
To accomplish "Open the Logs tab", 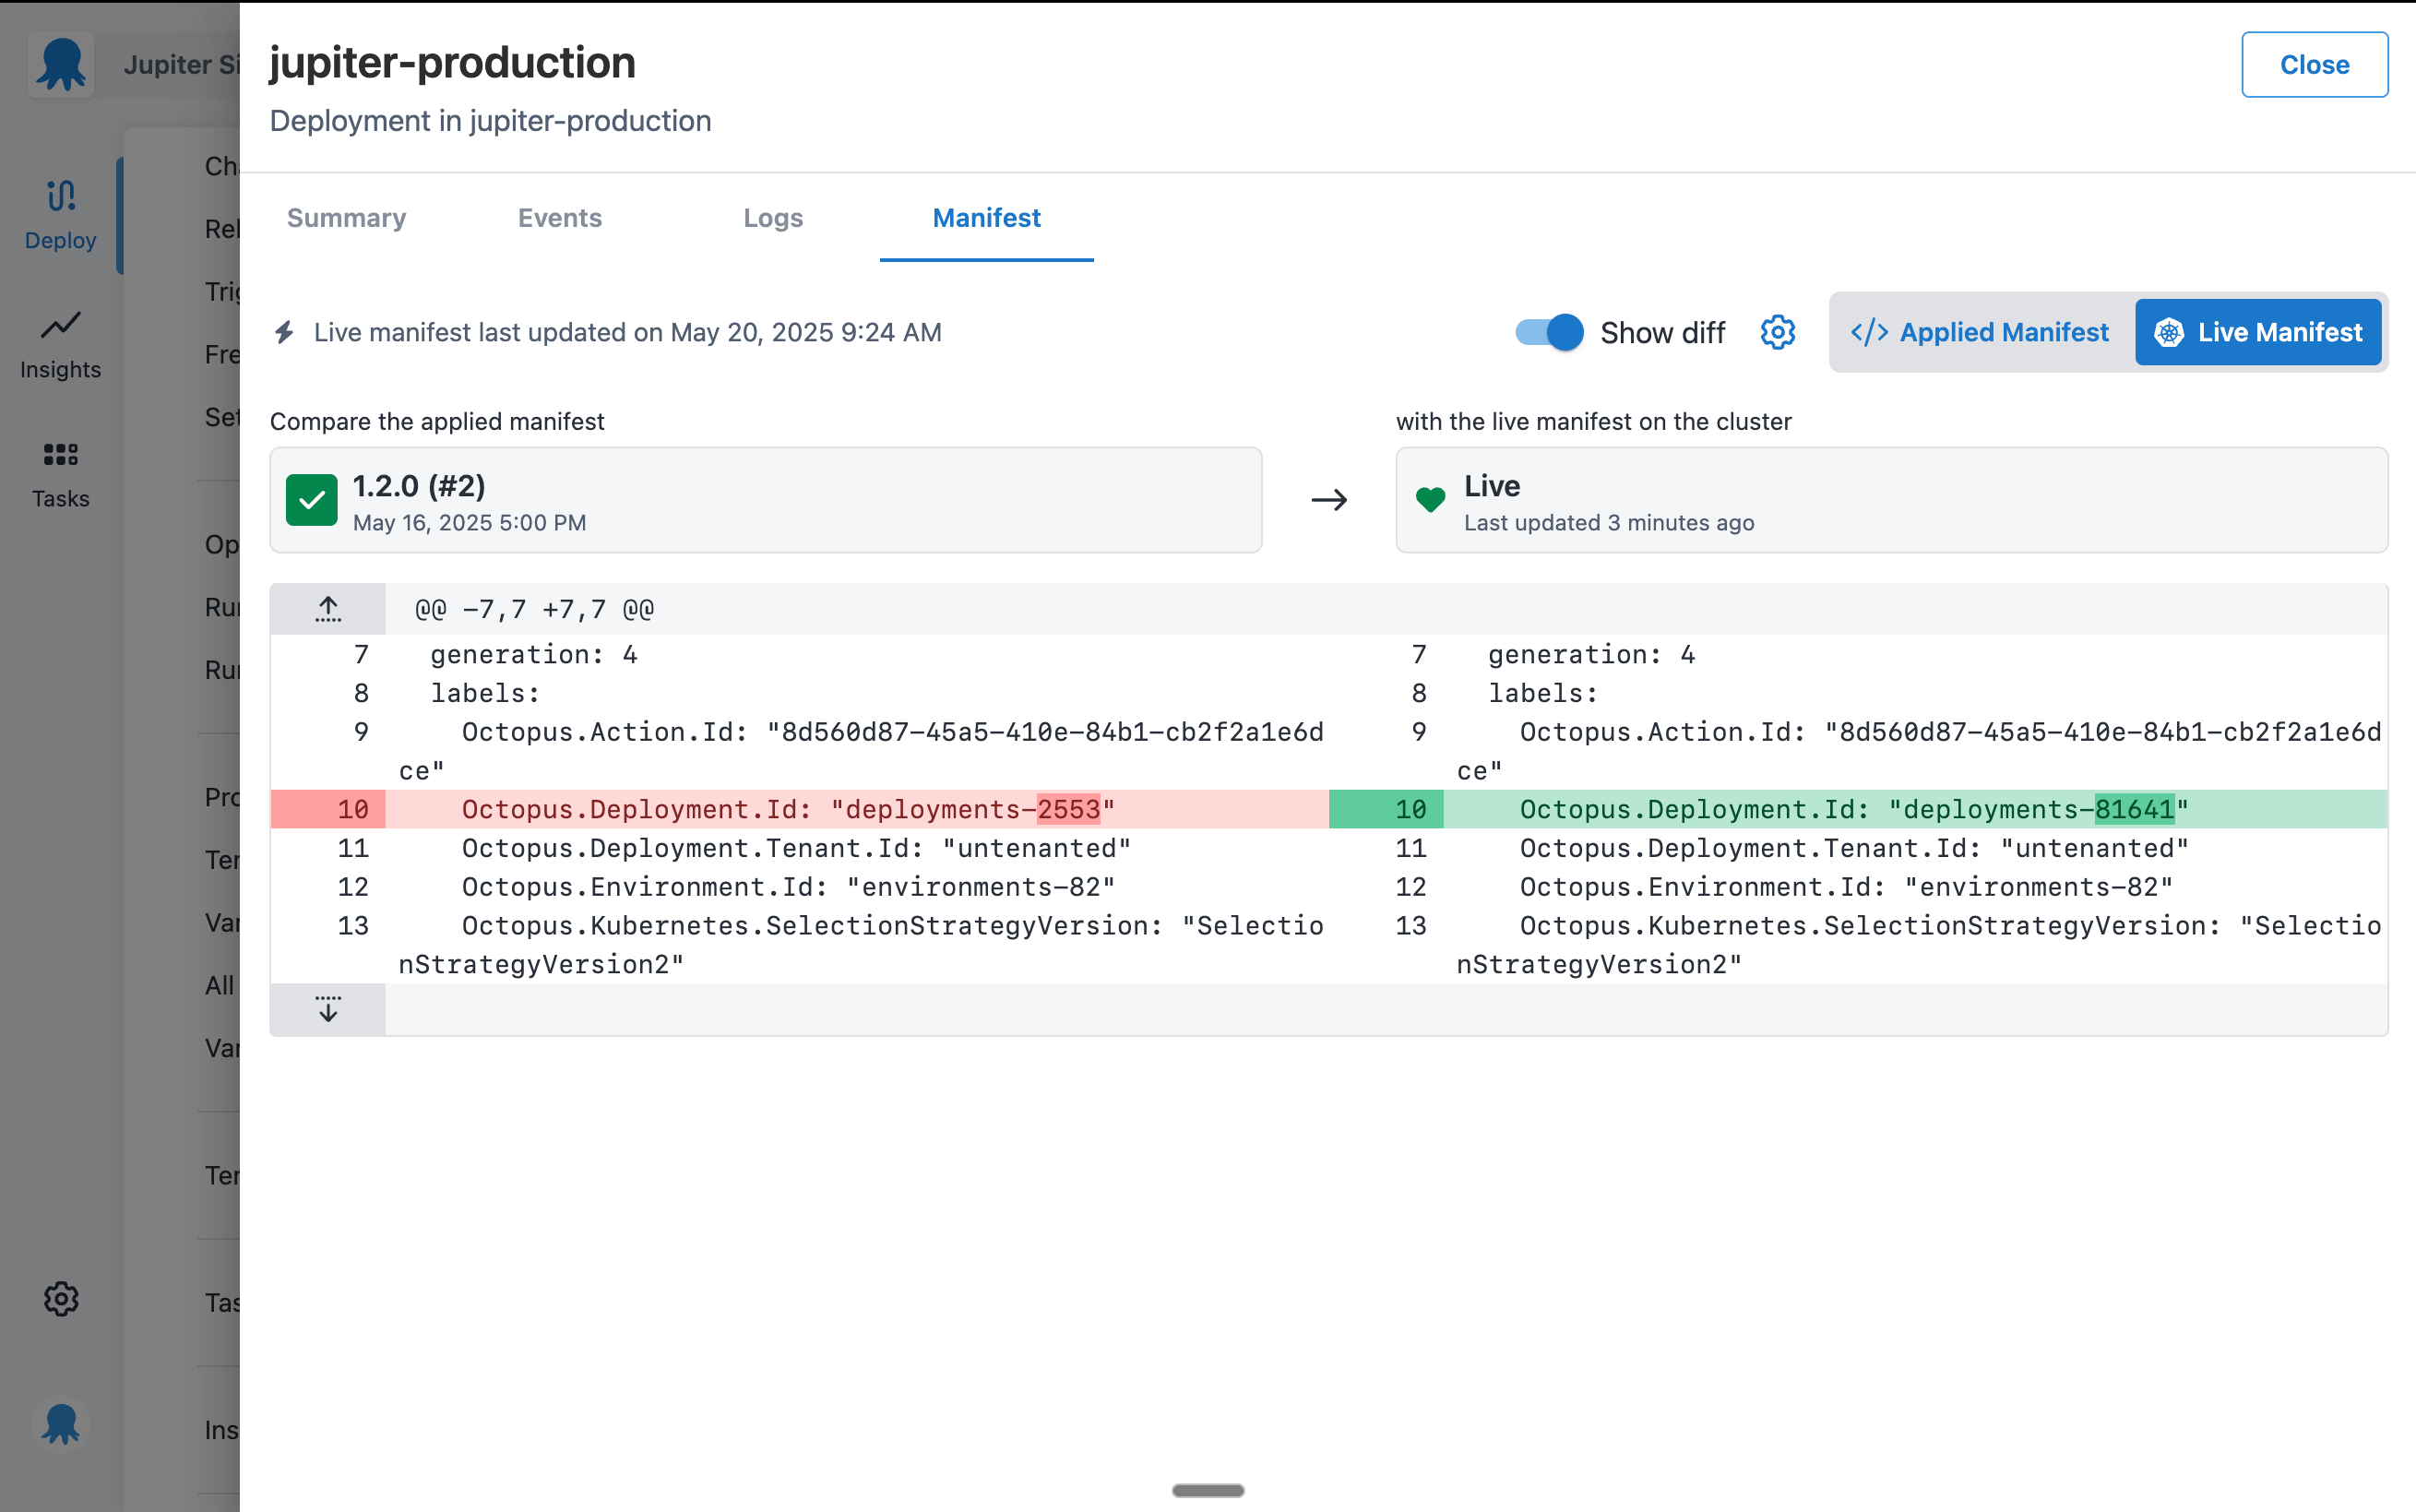I will pyautogui.click(x=773, y=218).
